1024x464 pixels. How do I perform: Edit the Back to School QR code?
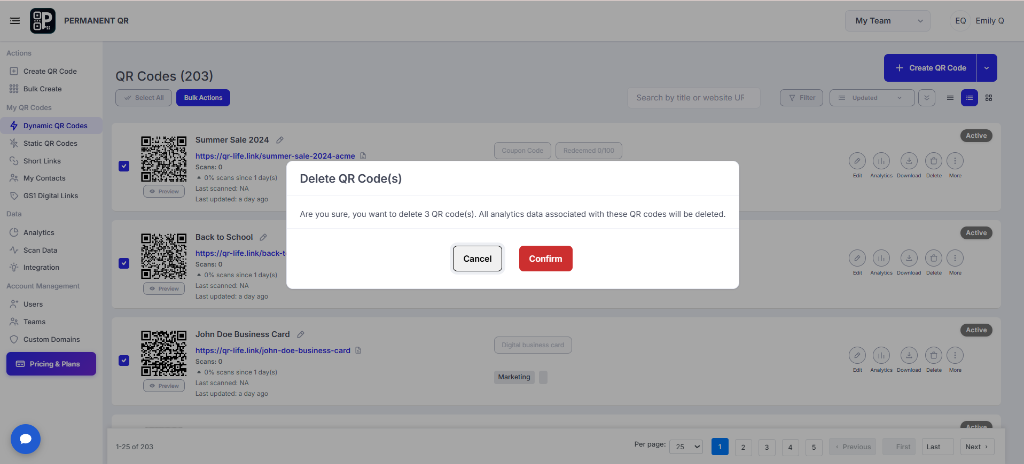click(857, 257)
